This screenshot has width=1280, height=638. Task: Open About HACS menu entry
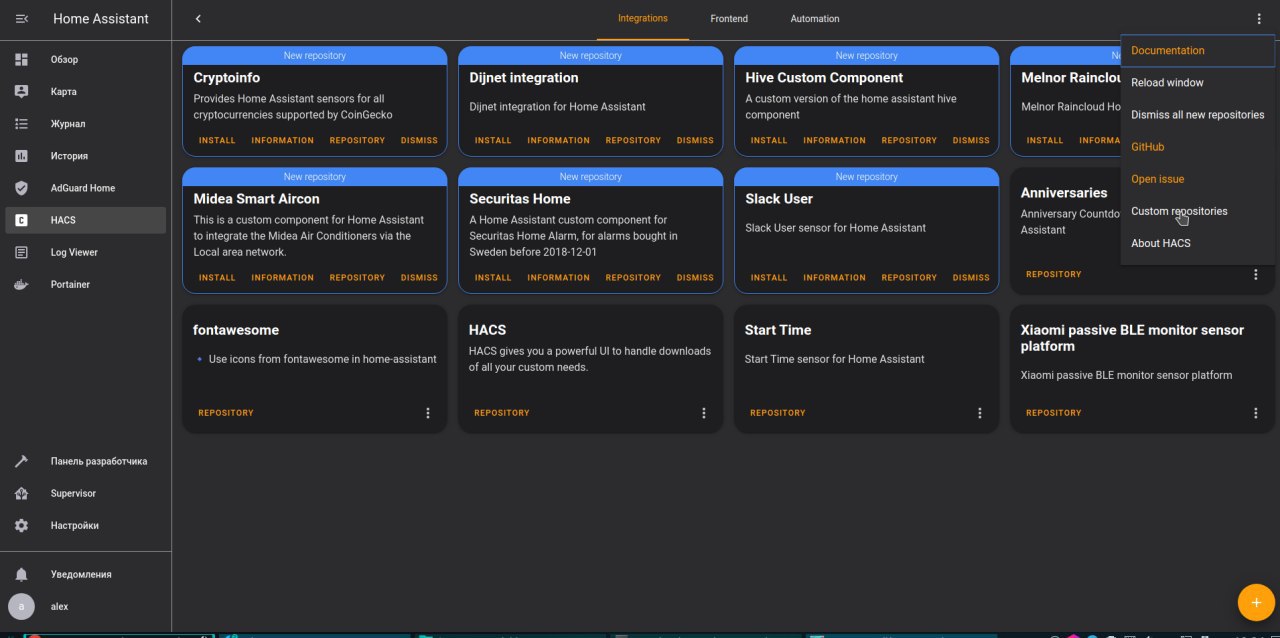pyautogui.click(x=1198, y=243)
